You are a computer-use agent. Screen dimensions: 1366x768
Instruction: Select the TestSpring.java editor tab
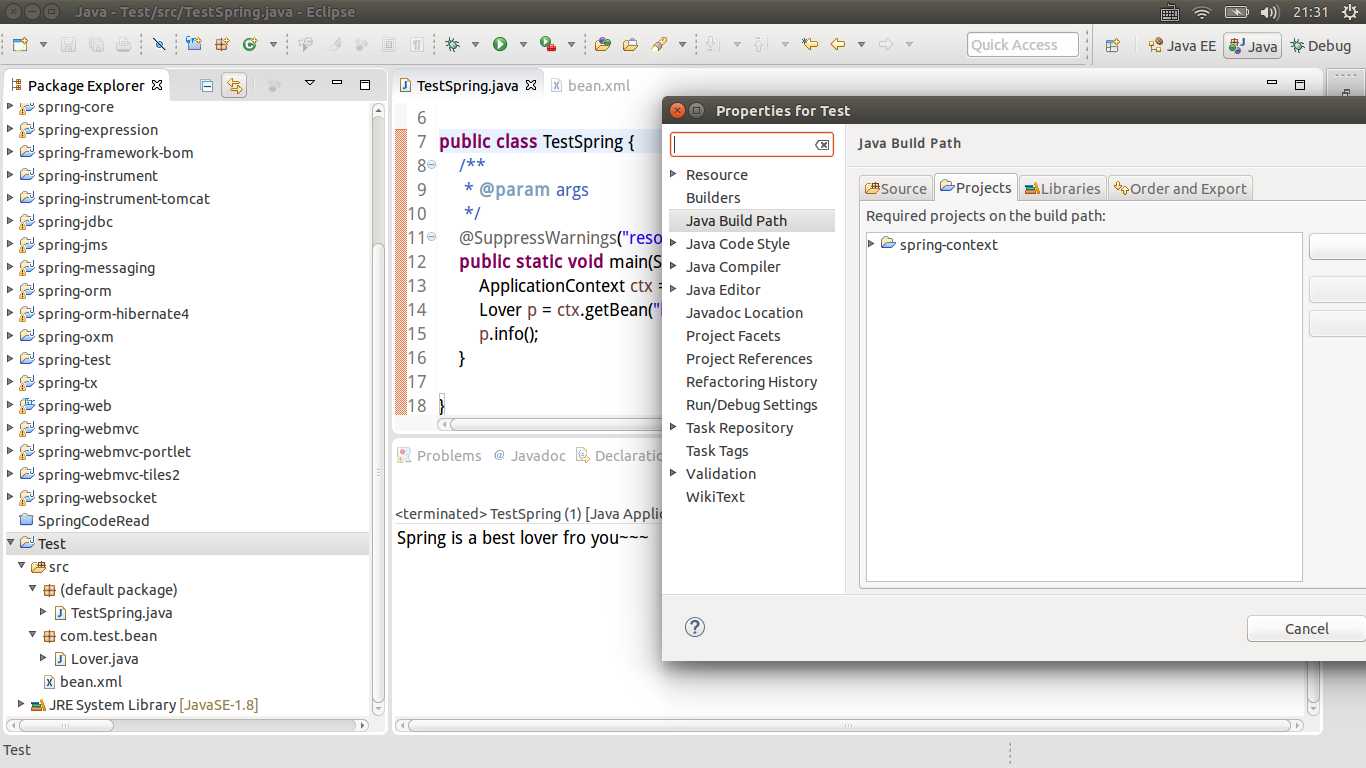point(468,85)
